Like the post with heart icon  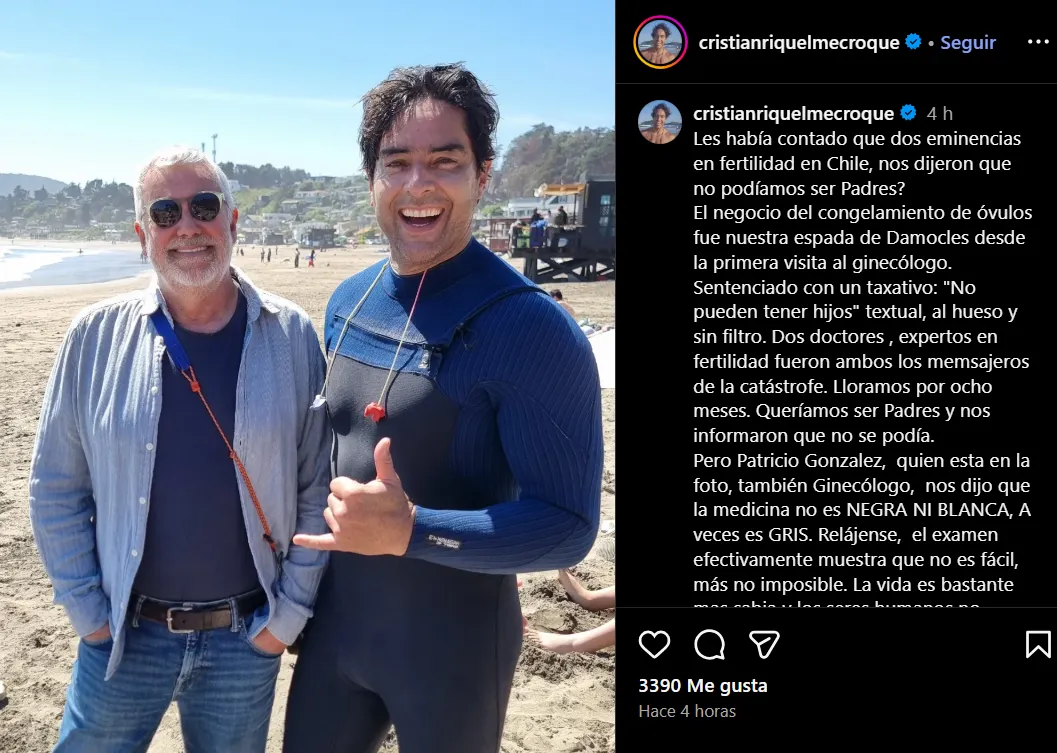[654, 644]
